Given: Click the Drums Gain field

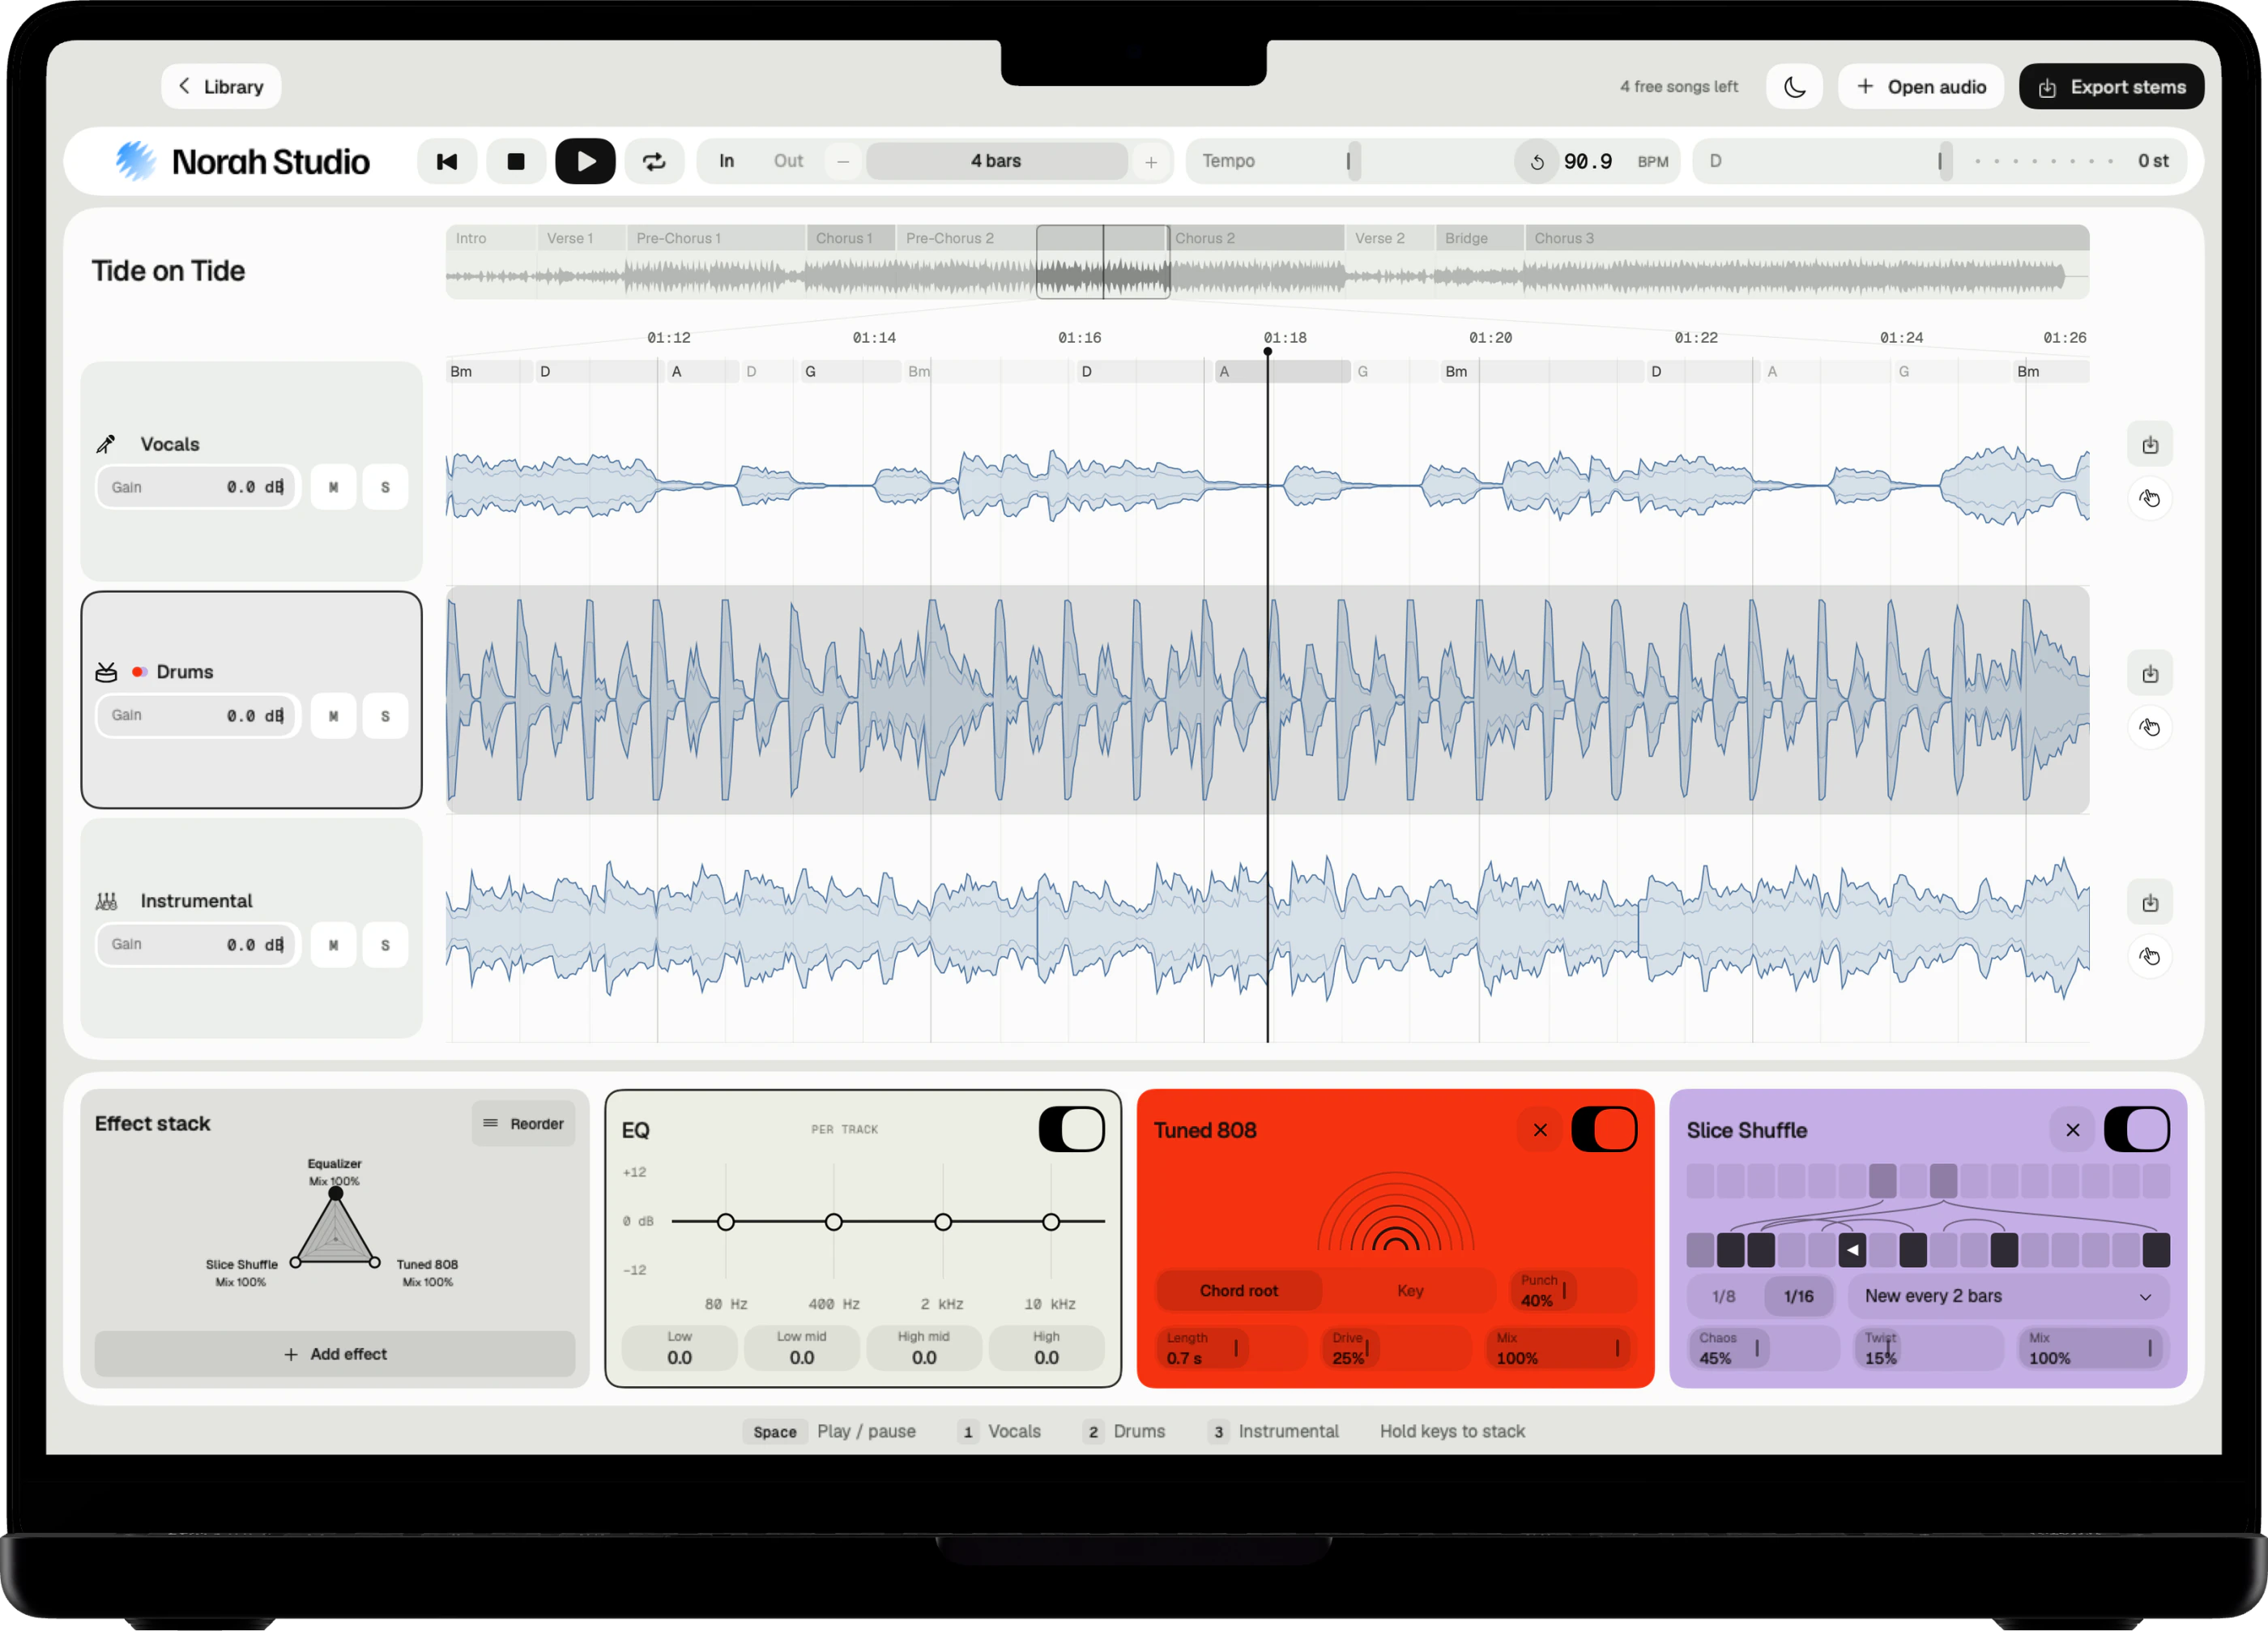Looking at the screenshot, I should (x=198, y=716).
